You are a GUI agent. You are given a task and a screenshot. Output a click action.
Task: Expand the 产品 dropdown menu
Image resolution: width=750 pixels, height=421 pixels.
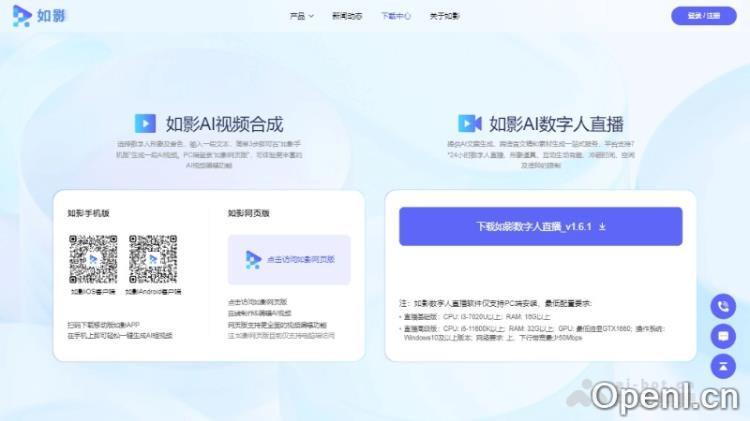pyautogui.click(x=301, y=16)
